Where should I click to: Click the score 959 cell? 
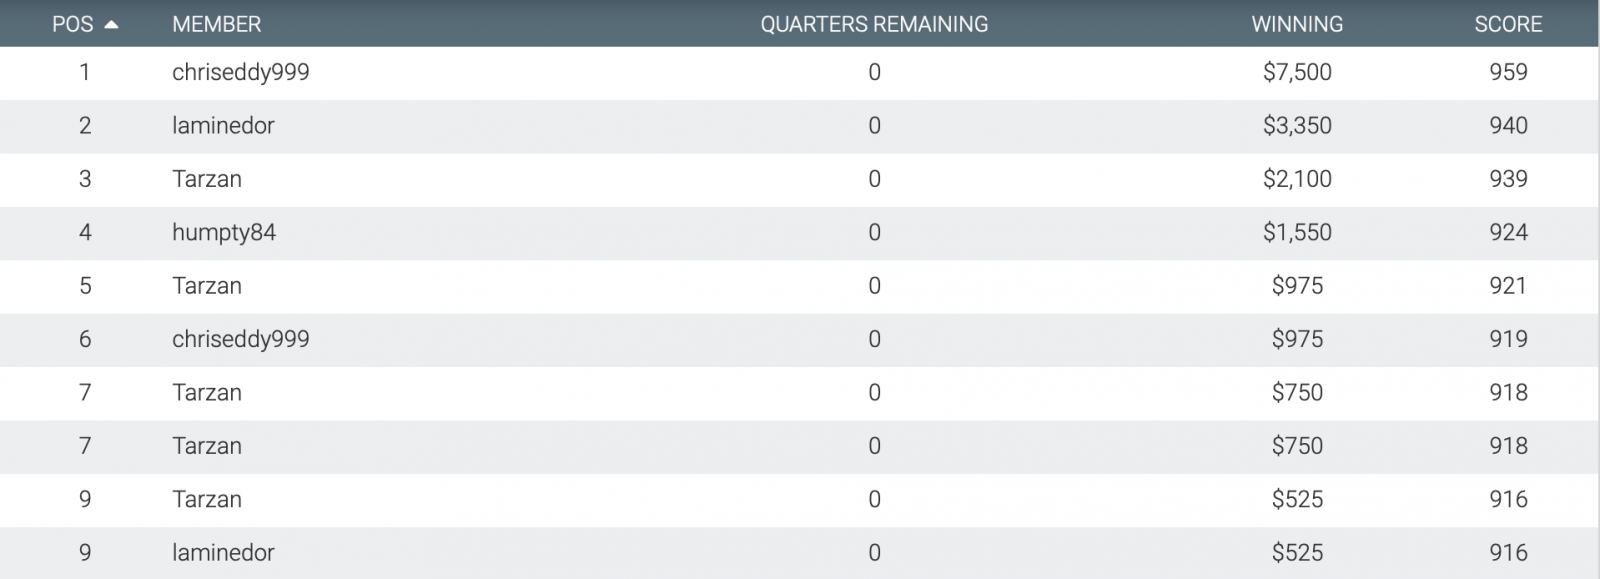coord(1508,72)
